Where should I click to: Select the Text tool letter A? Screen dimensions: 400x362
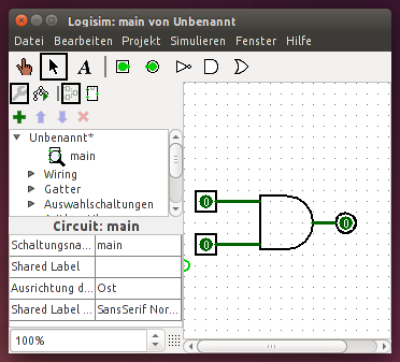coord(84,67)
